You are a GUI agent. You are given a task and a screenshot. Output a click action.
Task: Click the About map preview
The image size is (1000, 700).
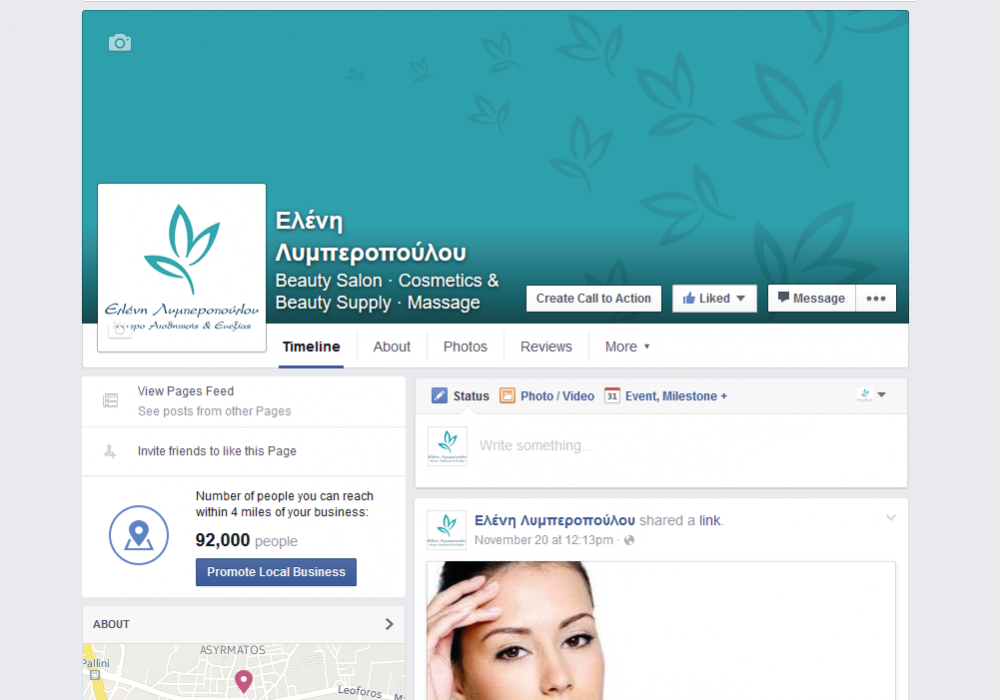(x=244, y=672)
